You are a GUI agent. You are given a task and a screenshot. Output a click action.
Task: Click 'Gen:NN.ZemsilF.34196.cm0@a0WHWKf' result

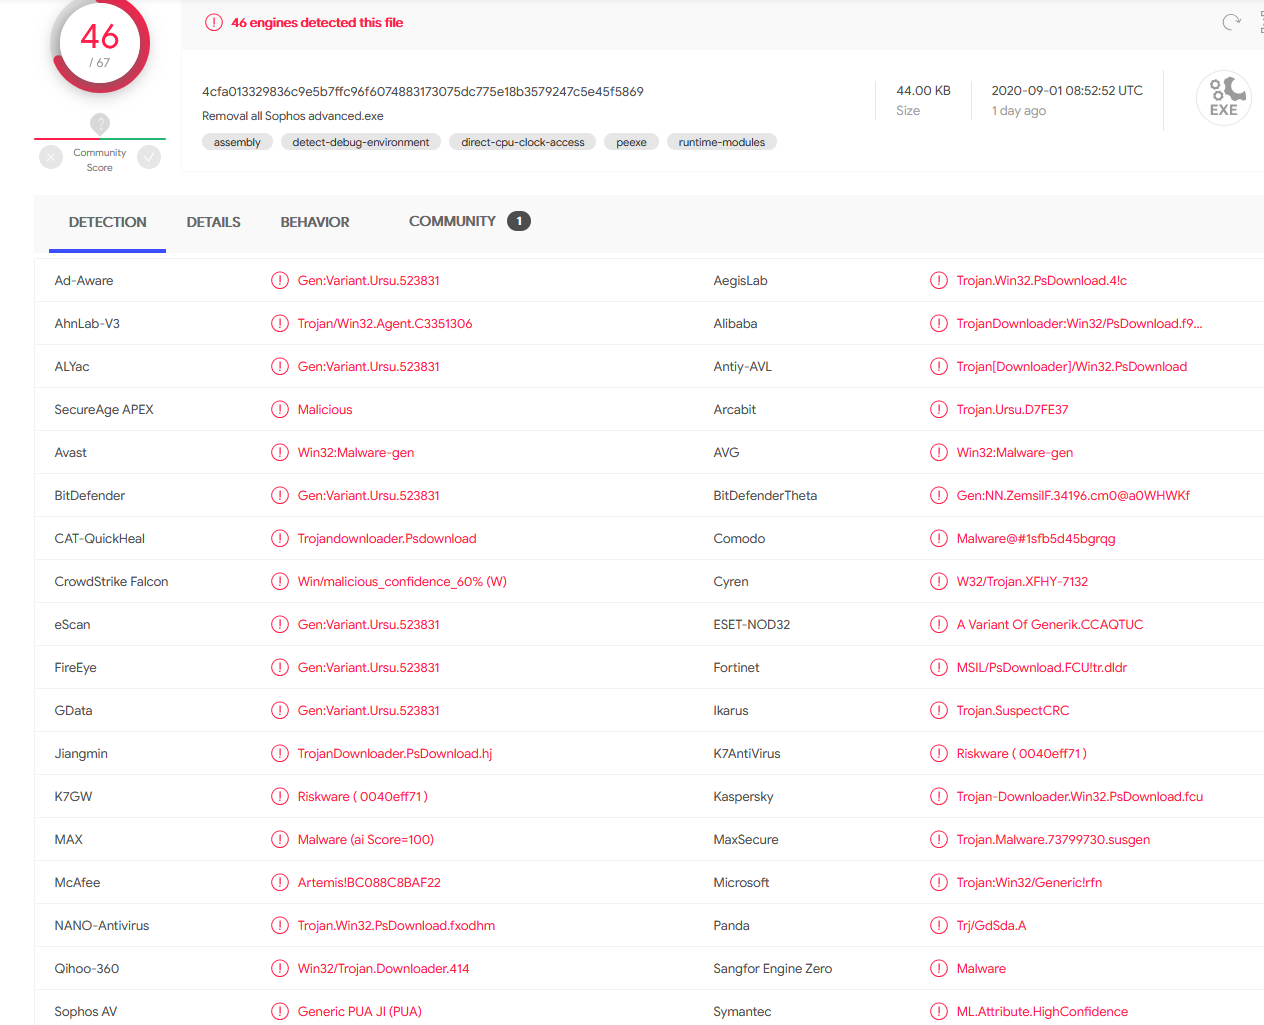pos(1073,495)
